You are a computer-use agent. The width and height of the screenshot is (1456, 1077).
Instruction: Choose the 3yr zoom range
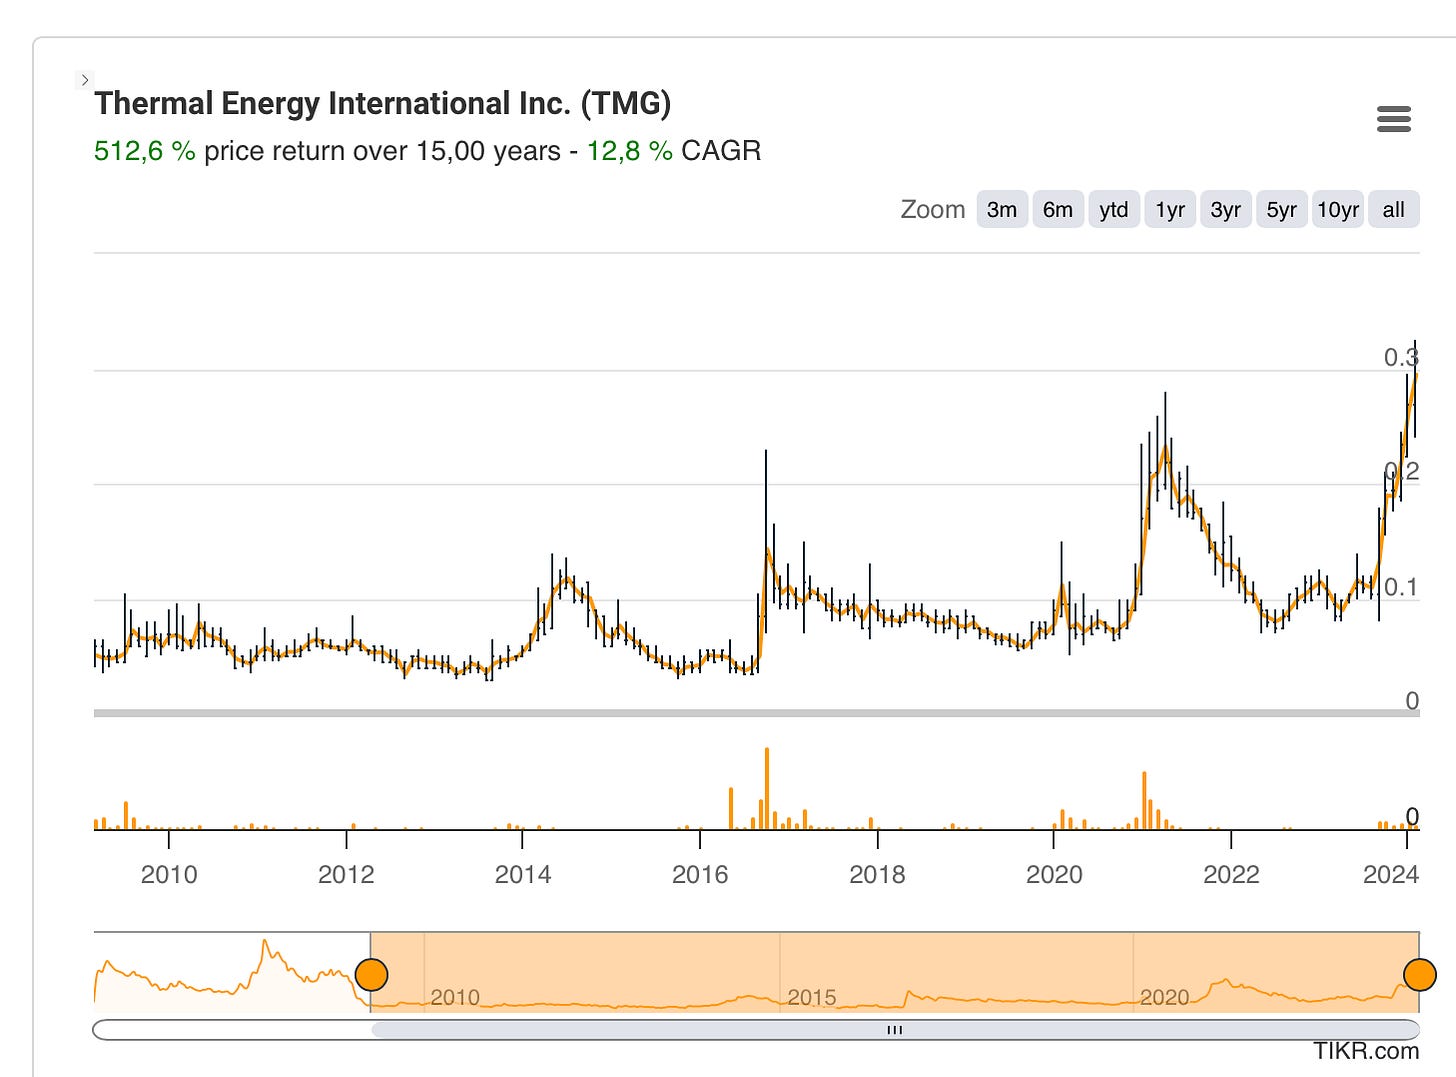(x=1226, y=210)
